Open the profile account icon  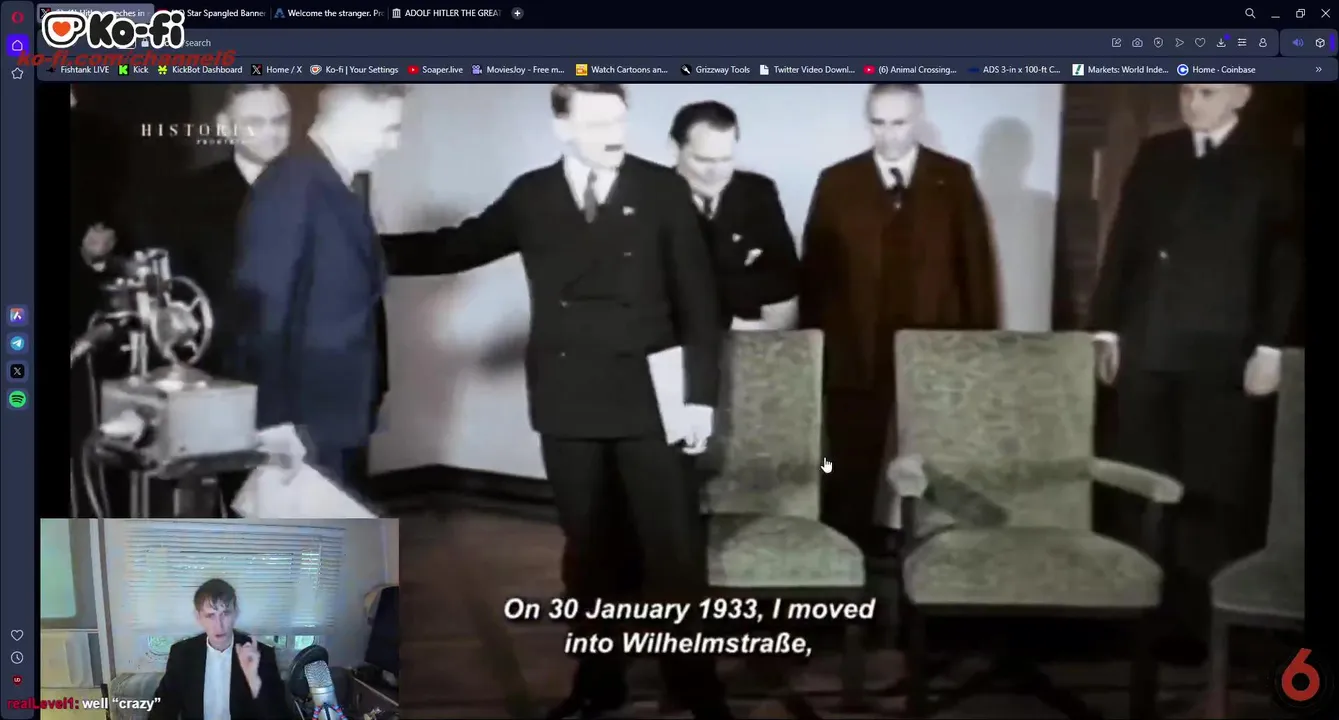pyautogui.click(x=1263, y=43)
